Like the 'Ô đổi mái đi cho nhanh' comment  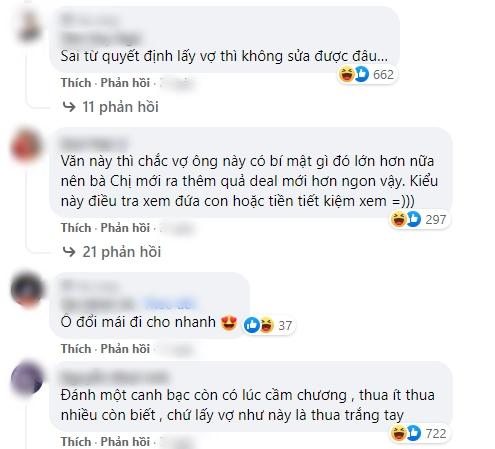click(x=76, y=349)
